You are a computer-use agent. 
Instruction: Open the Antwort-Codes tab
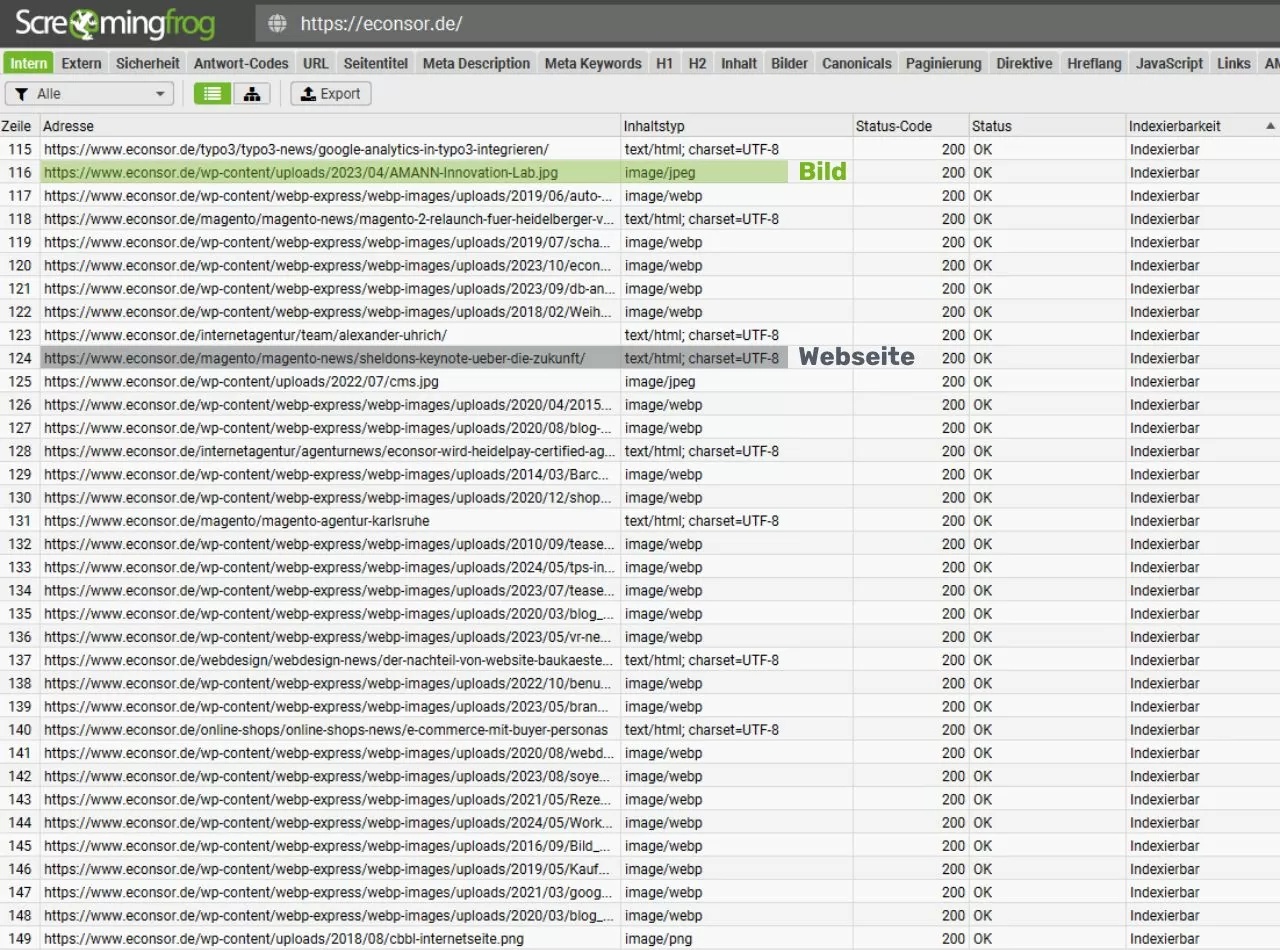click(x=241, y=63)
